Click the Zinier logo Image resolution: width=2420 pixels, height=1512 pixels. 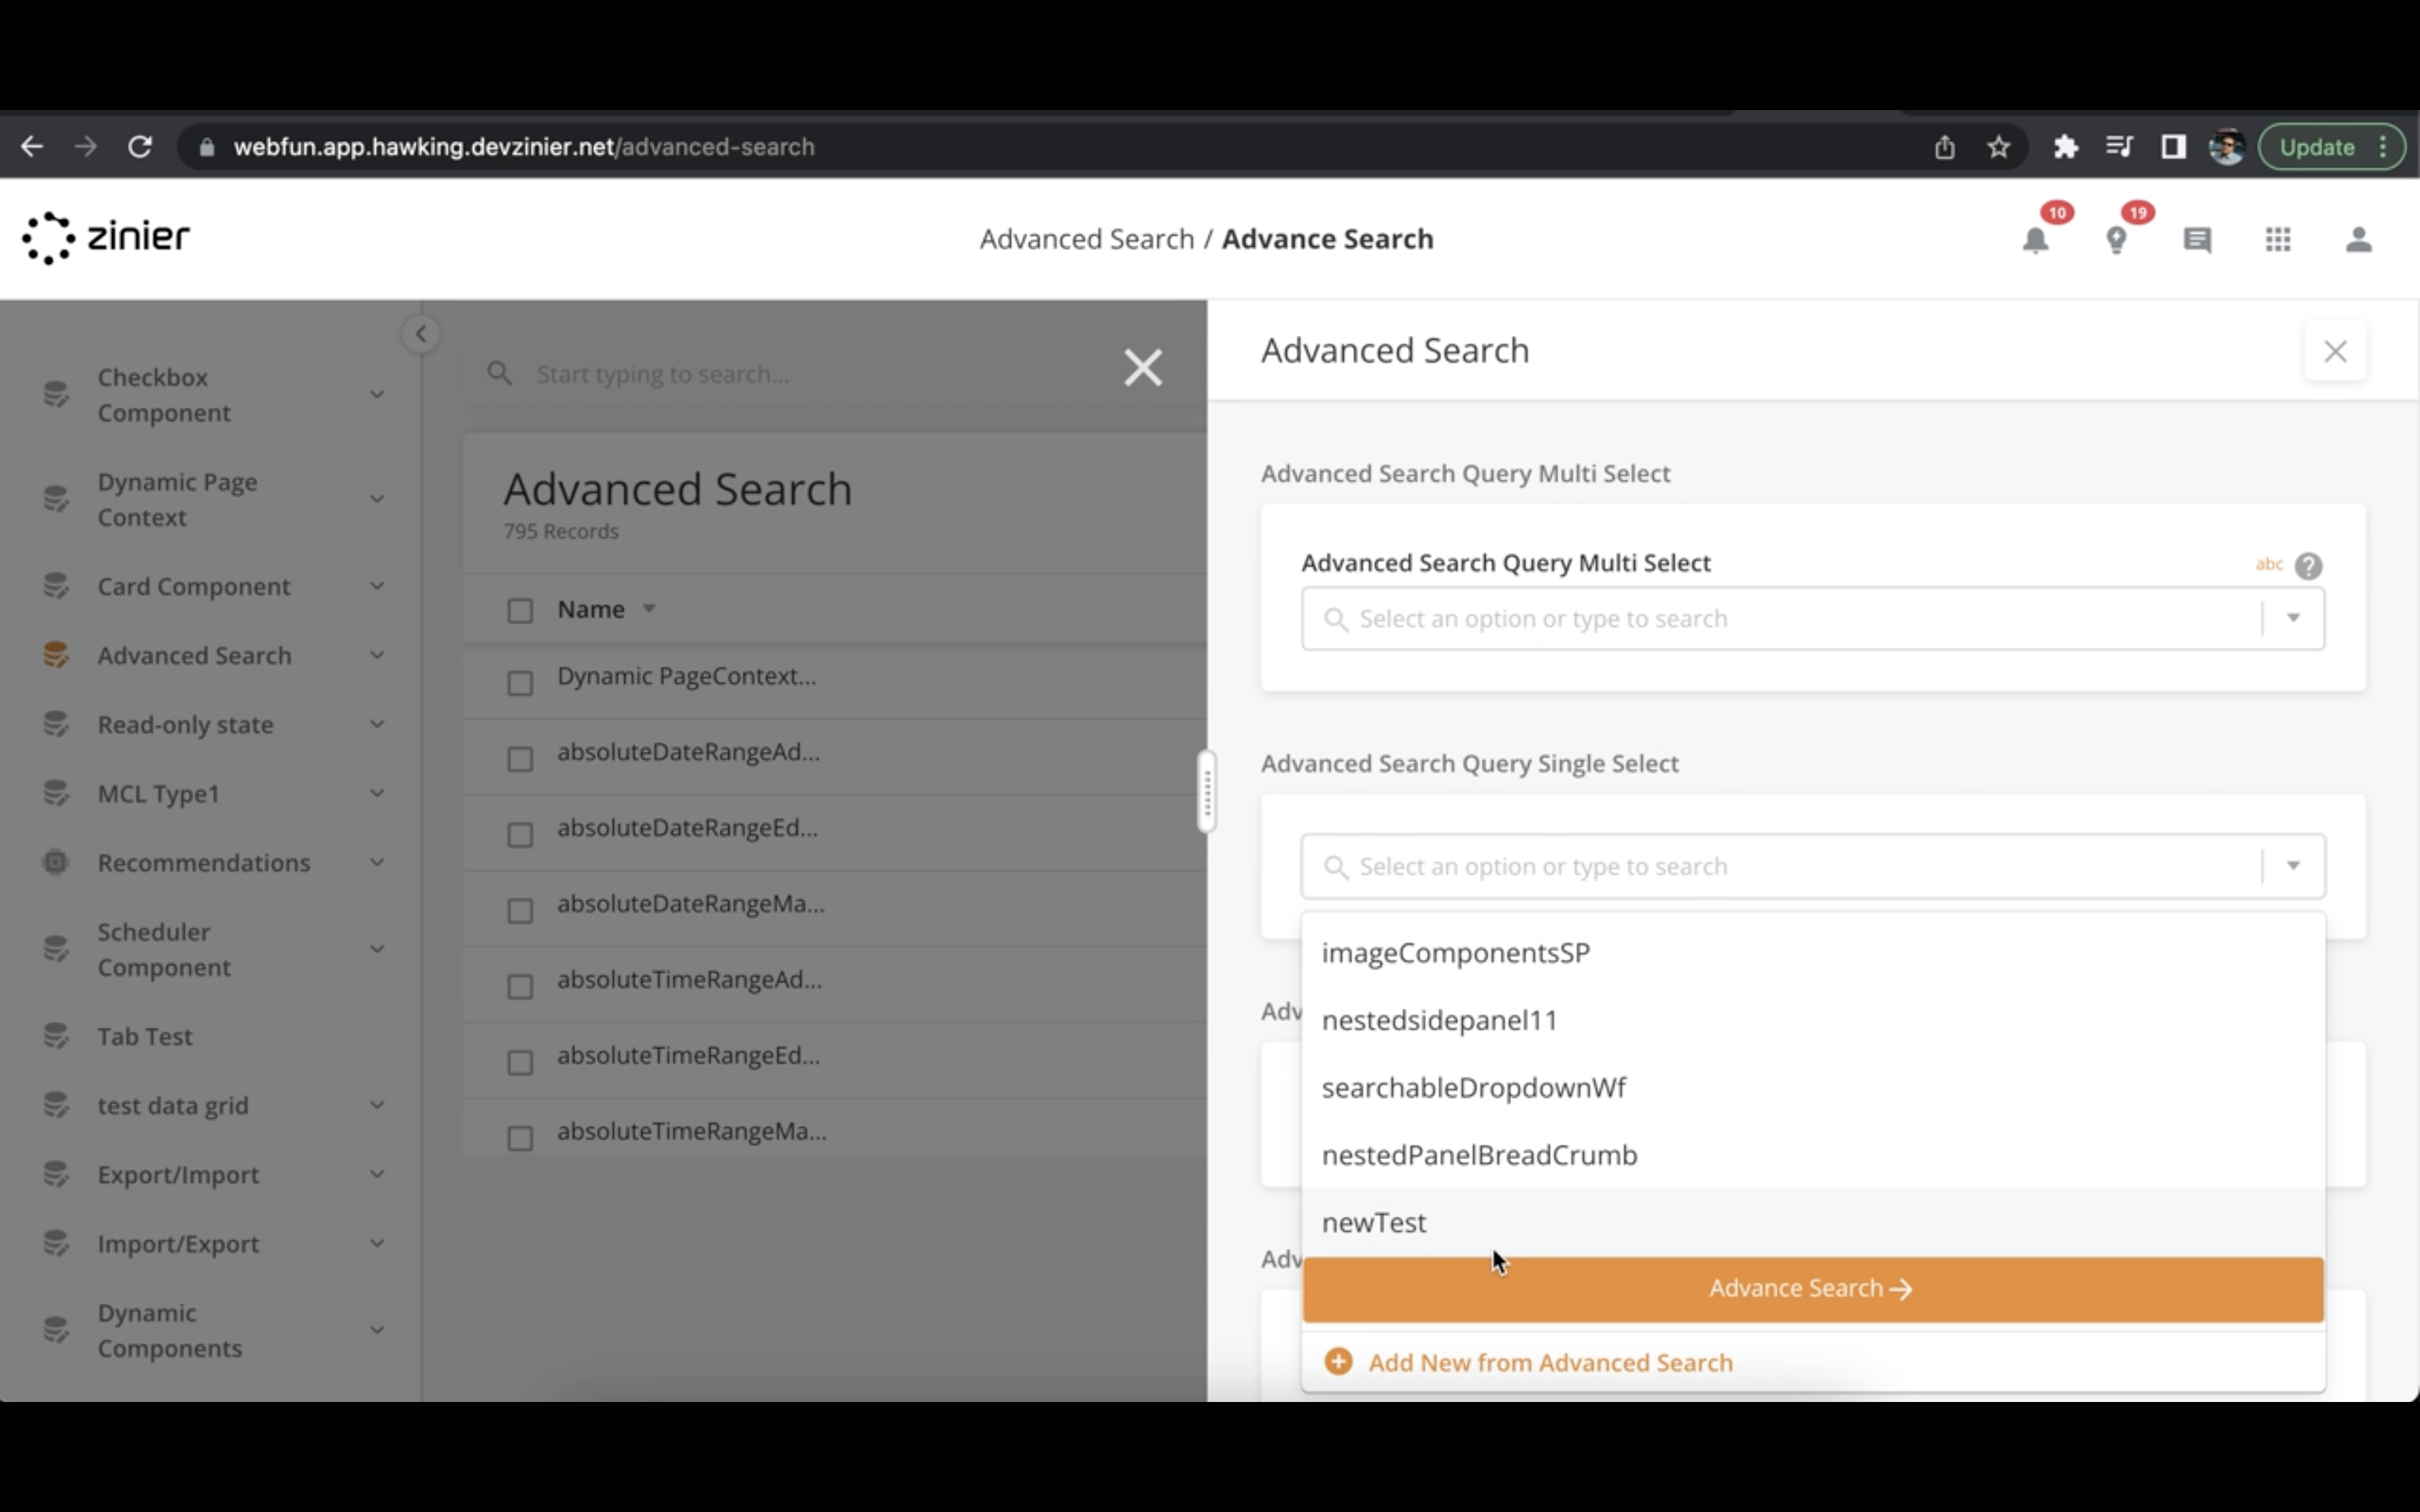(106, 238)
